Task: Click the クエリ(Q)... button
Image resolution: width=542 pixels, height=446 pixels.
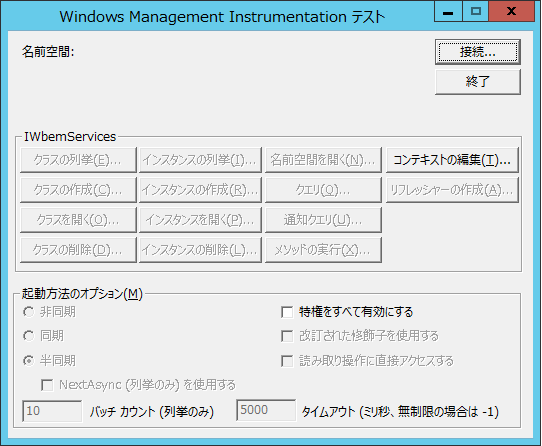Action: click(x=323, y=190)
